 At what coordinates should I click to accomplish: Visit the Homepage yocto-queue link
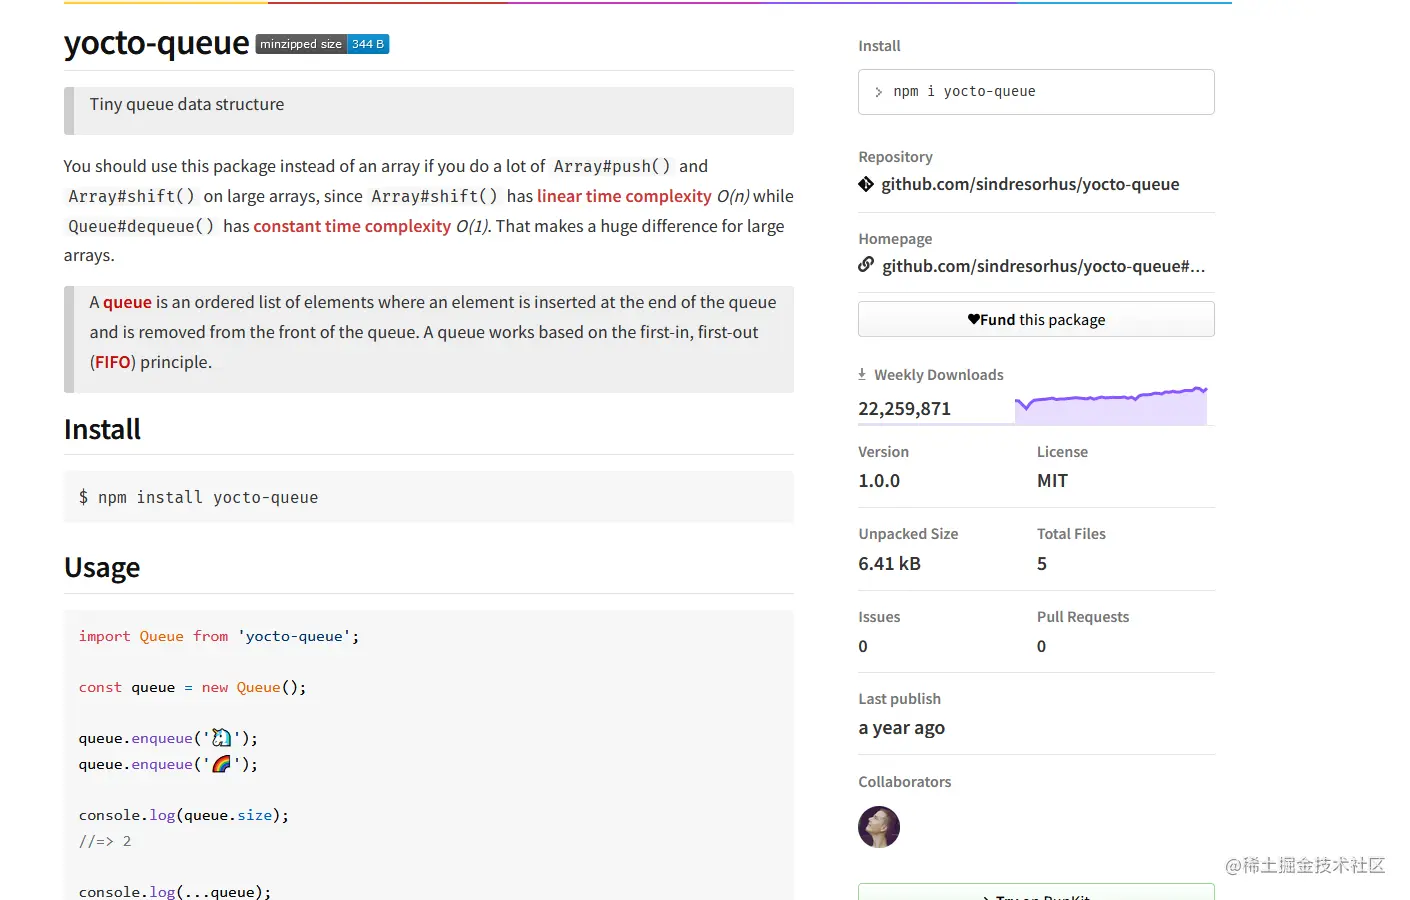tap(1043, 266)
